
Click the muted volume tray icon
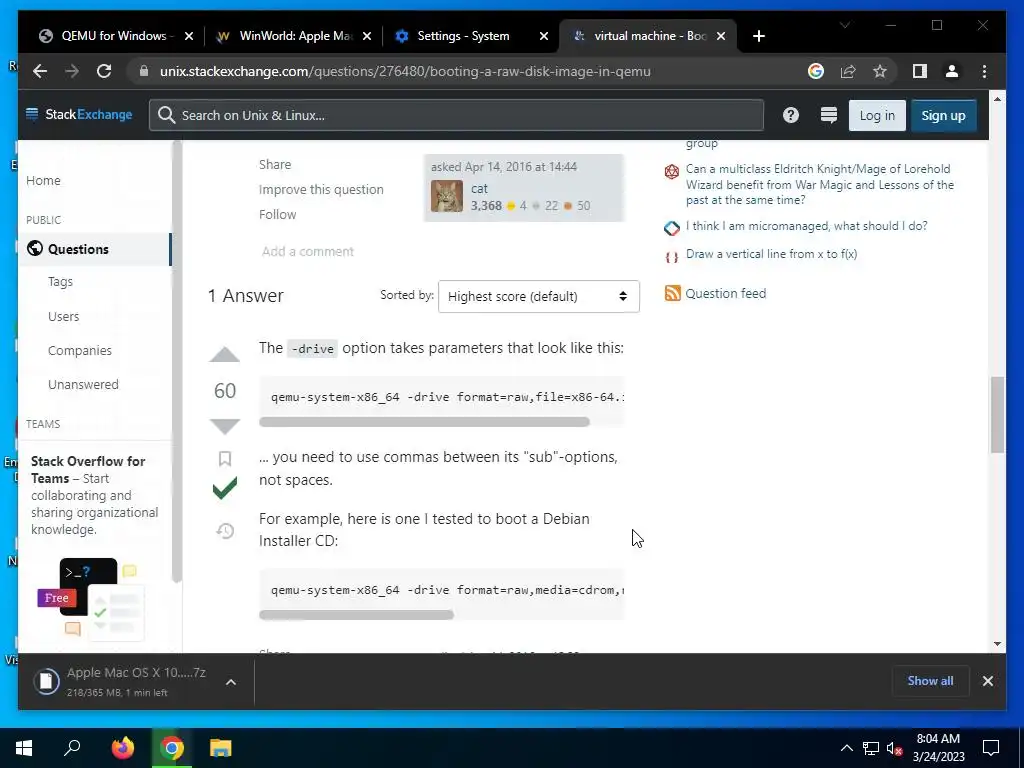(x=894, y=748)
